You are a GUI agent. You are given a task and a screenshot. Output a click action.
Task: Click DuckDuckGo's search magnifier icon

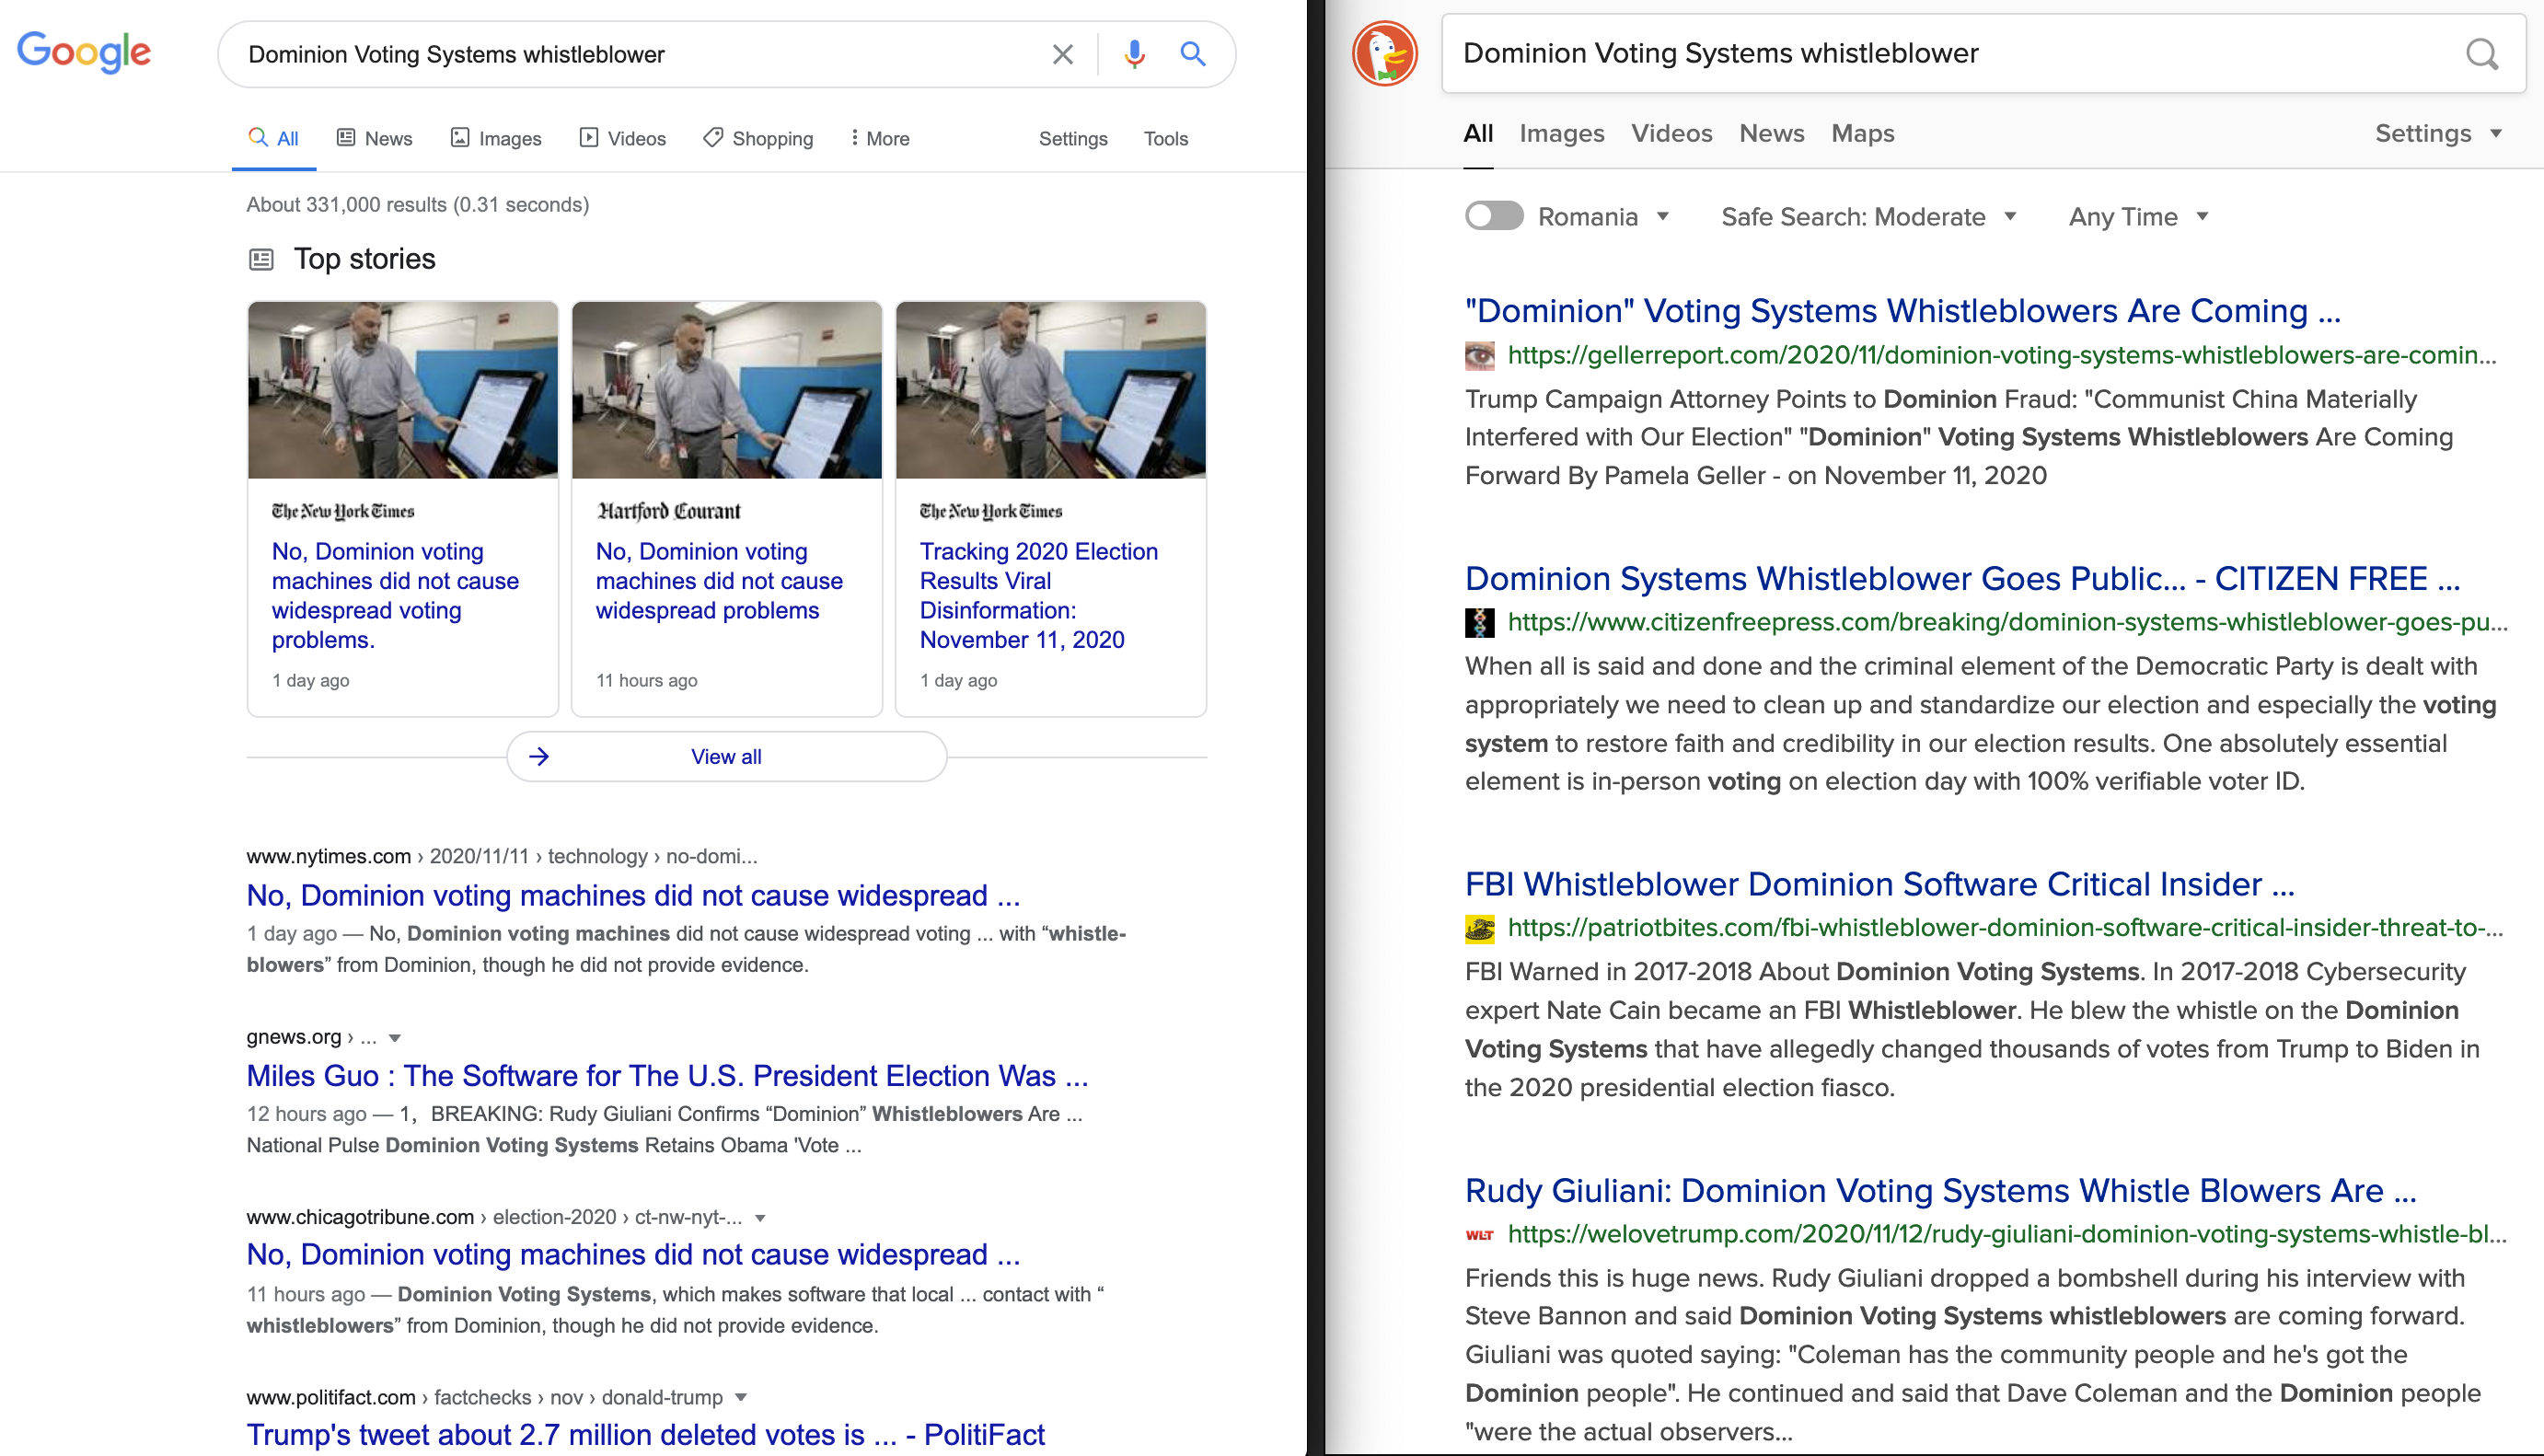coord(2481,54)
